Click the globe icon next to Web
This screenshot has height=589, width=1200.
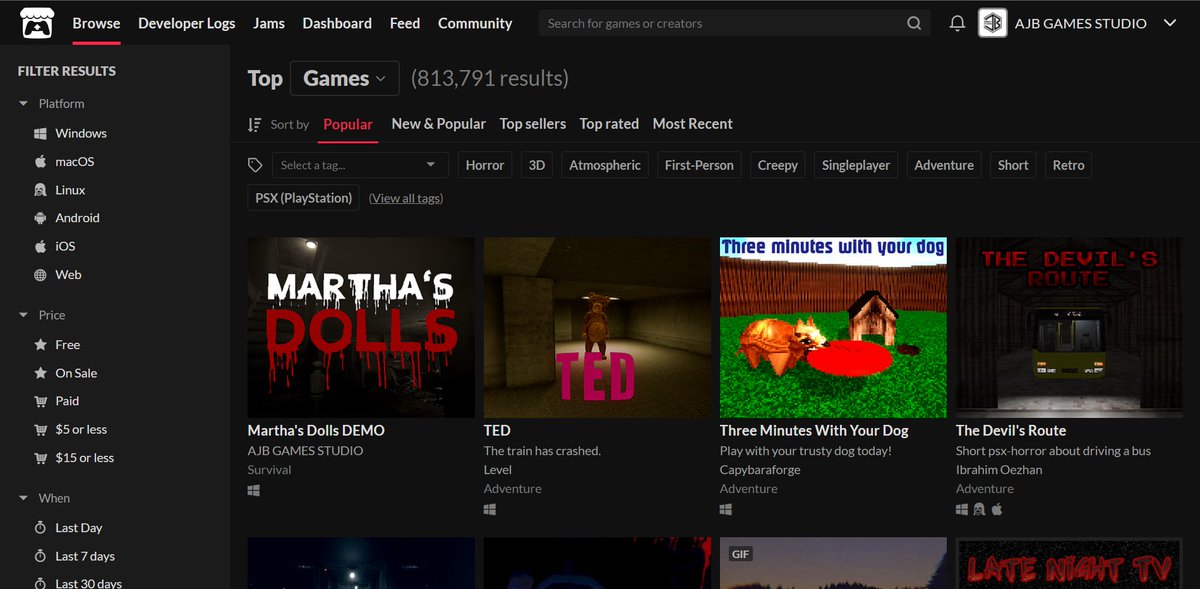click(40, 275)
